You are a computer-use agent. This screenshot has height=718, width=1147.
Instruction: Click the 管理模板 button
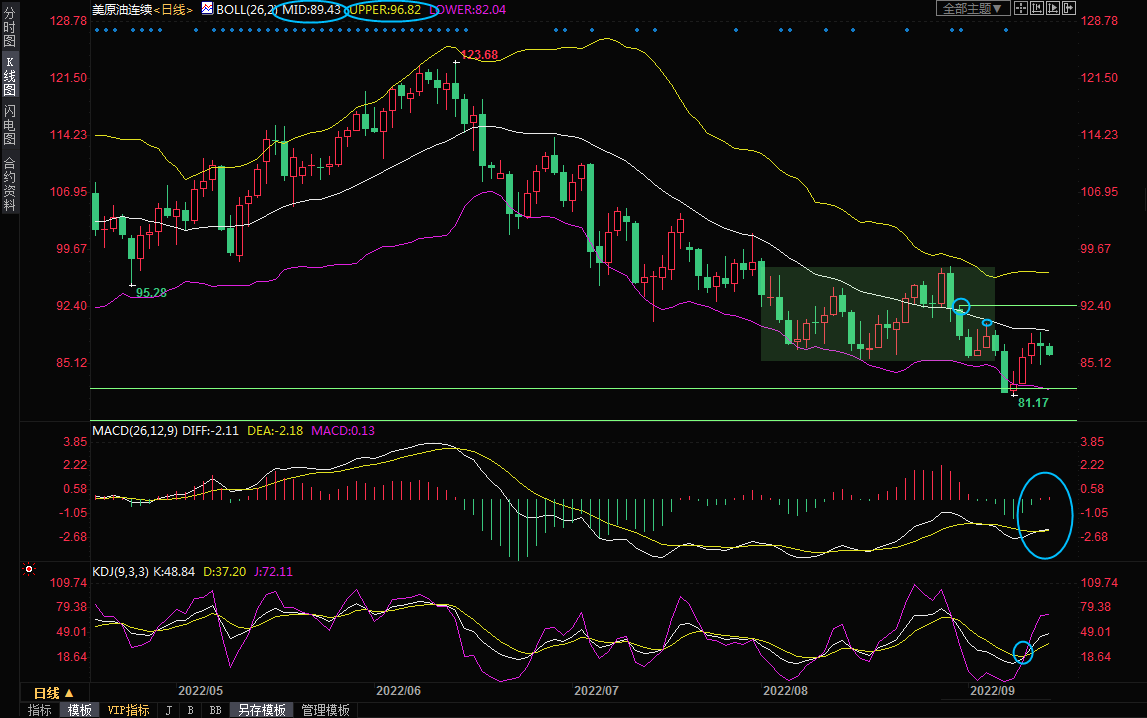click(325, 710)
